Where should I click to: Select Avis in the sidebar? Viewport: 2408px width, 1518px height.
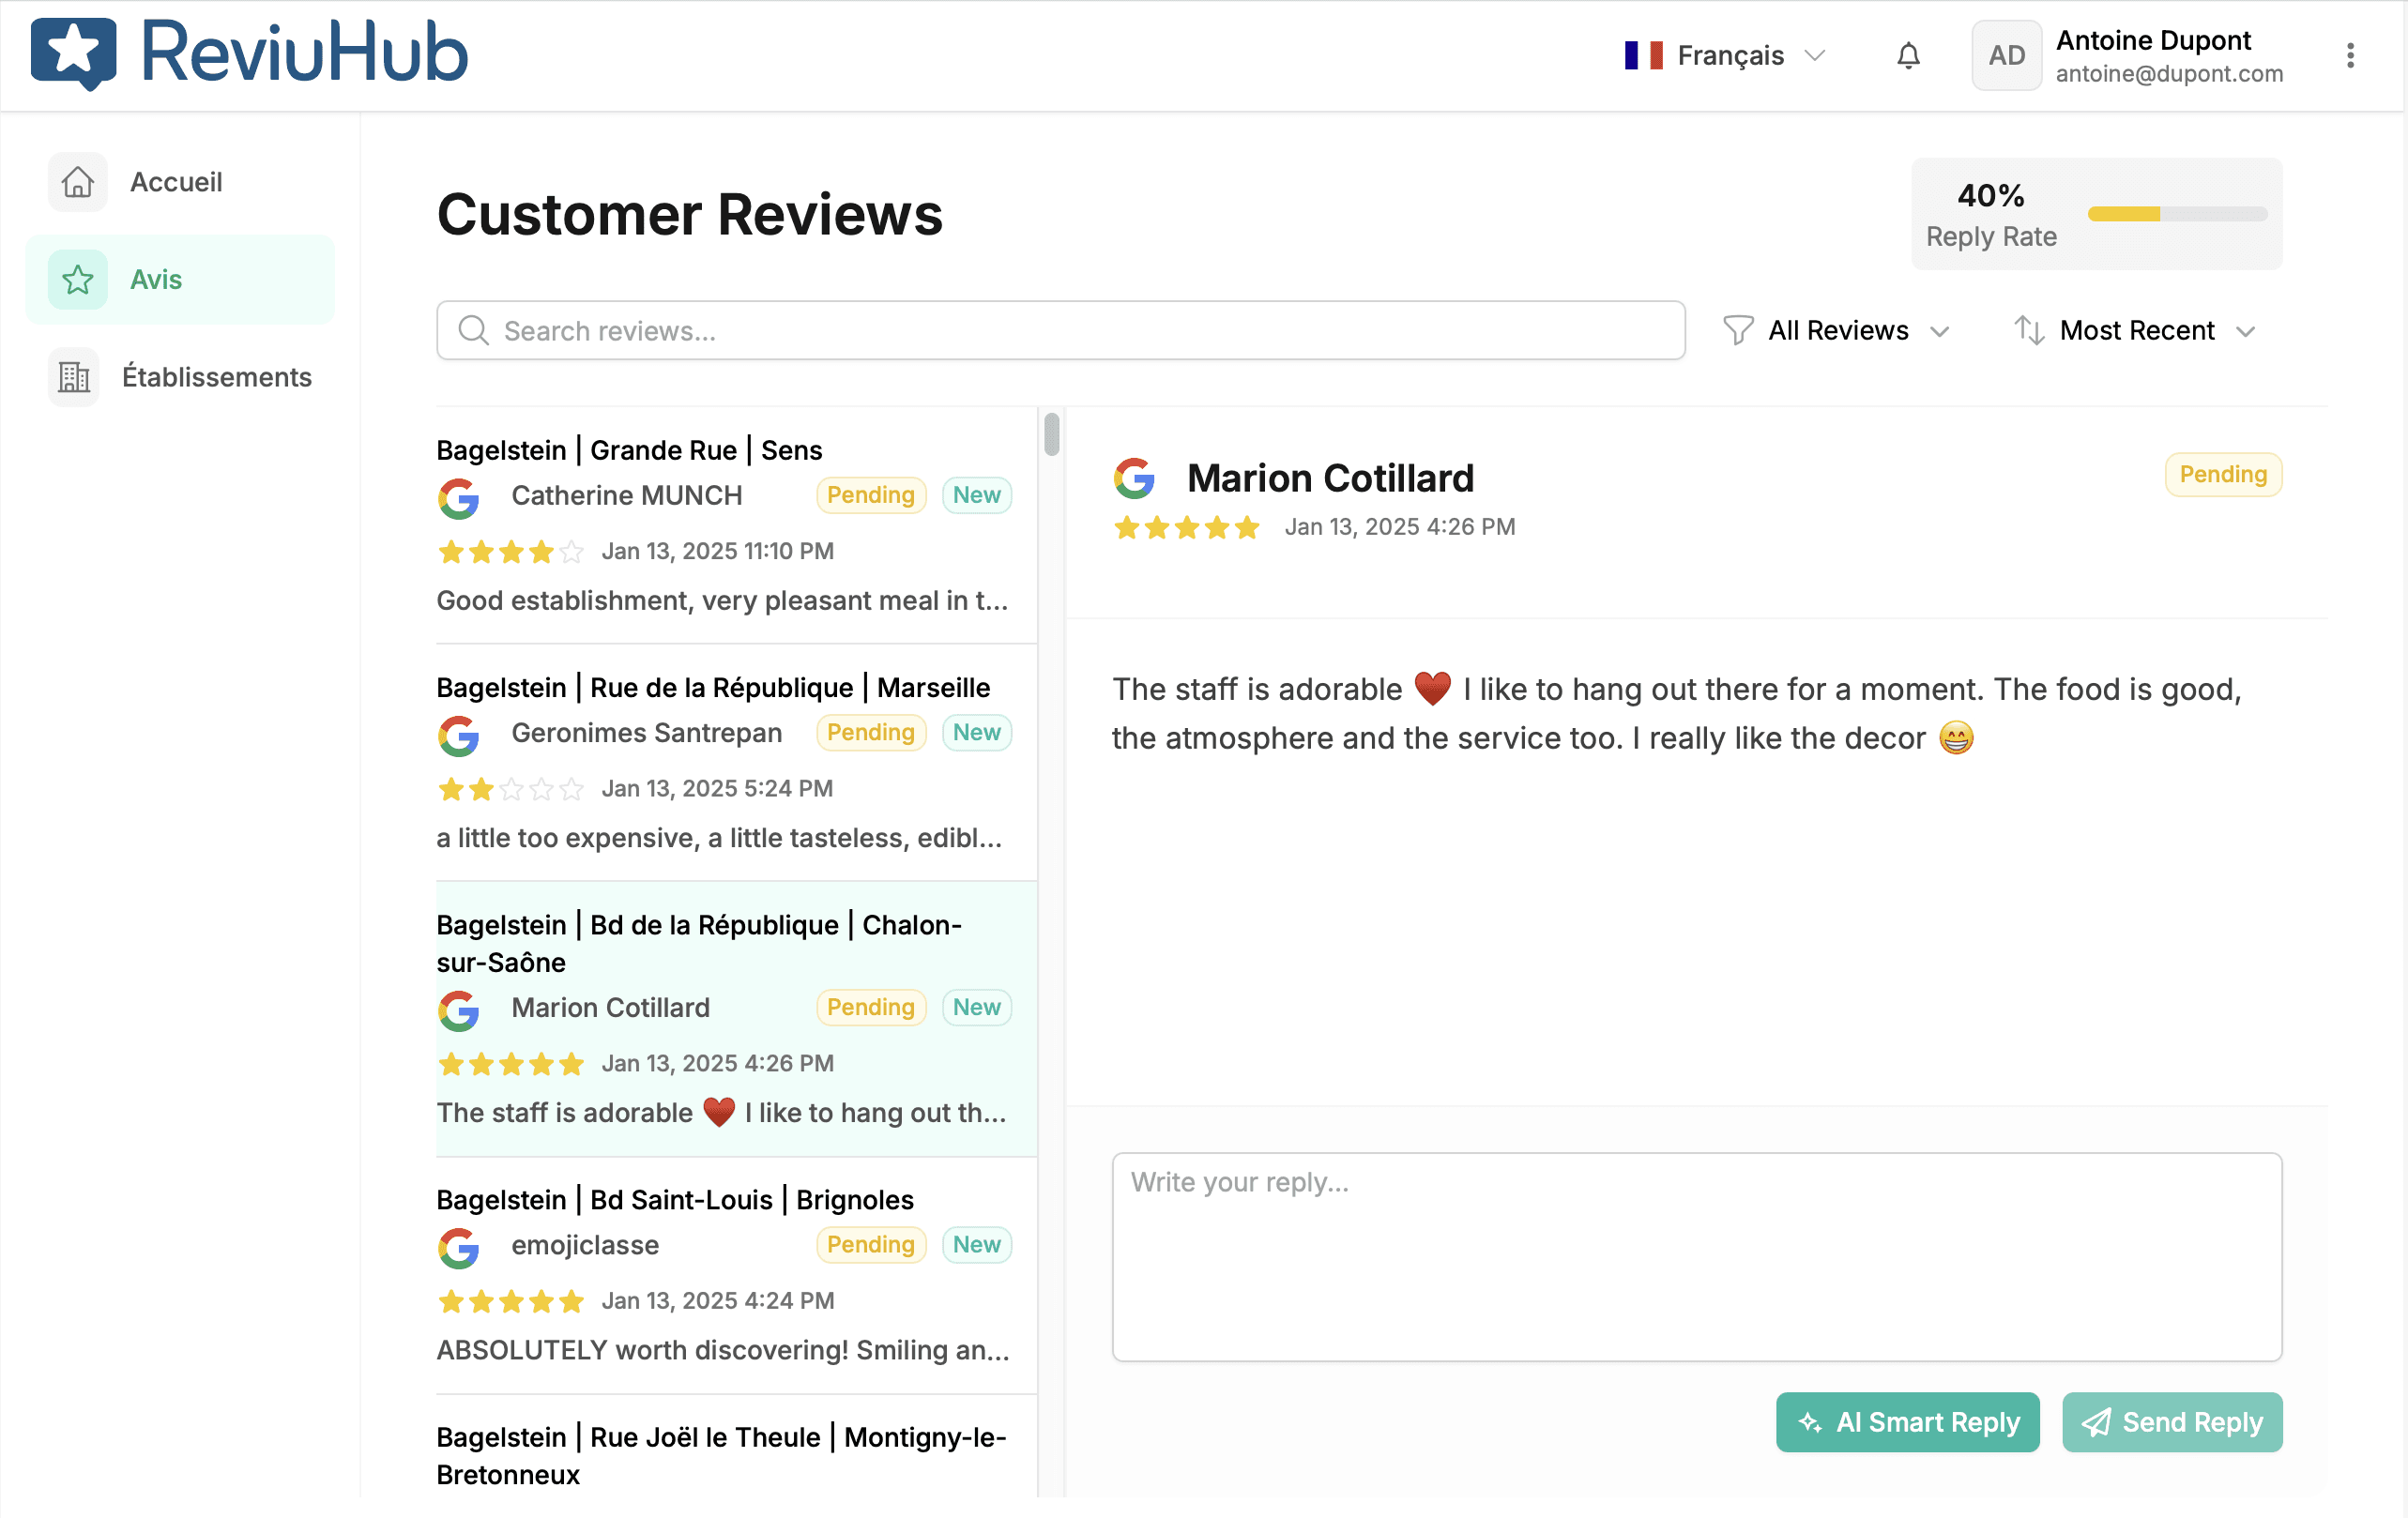pyautogui.click(x=180, y=279)
